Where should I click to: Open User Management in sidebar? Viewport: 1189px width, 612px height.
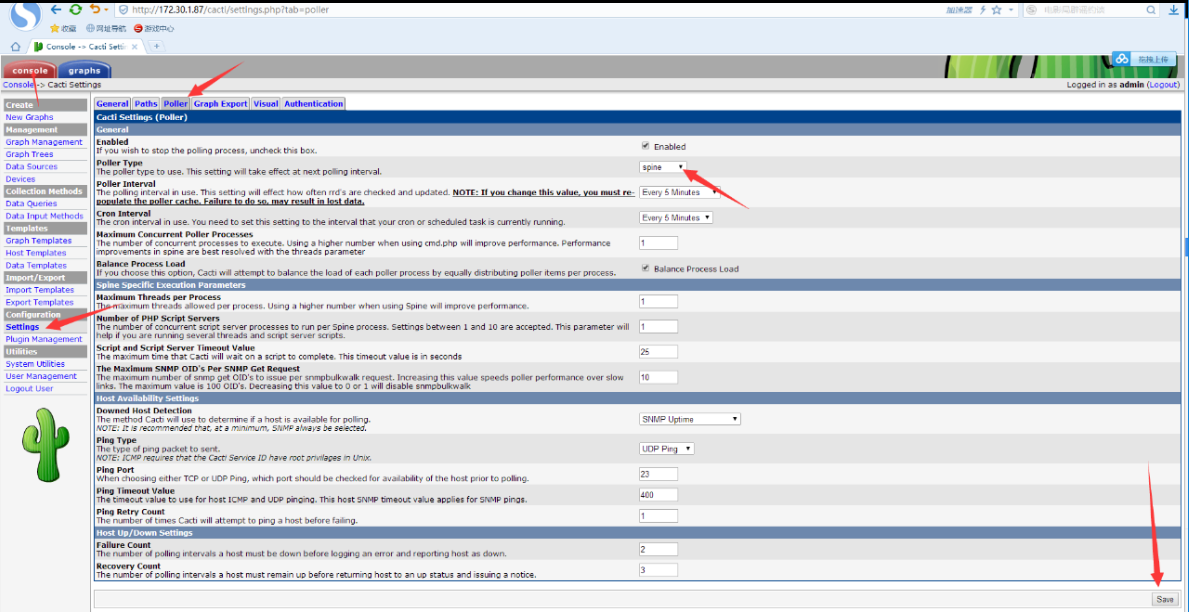click(x=41, y=376)
